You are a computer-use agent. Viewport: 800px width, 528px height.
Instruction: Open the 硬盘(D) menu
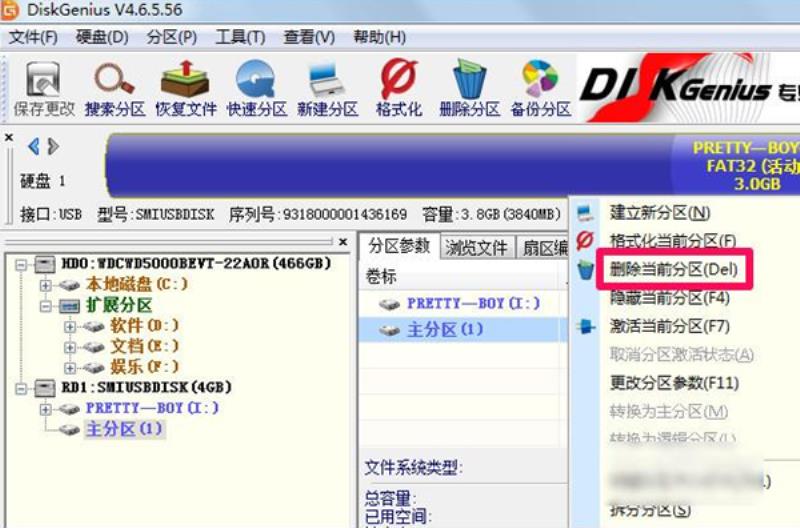[x=102, y=37]
